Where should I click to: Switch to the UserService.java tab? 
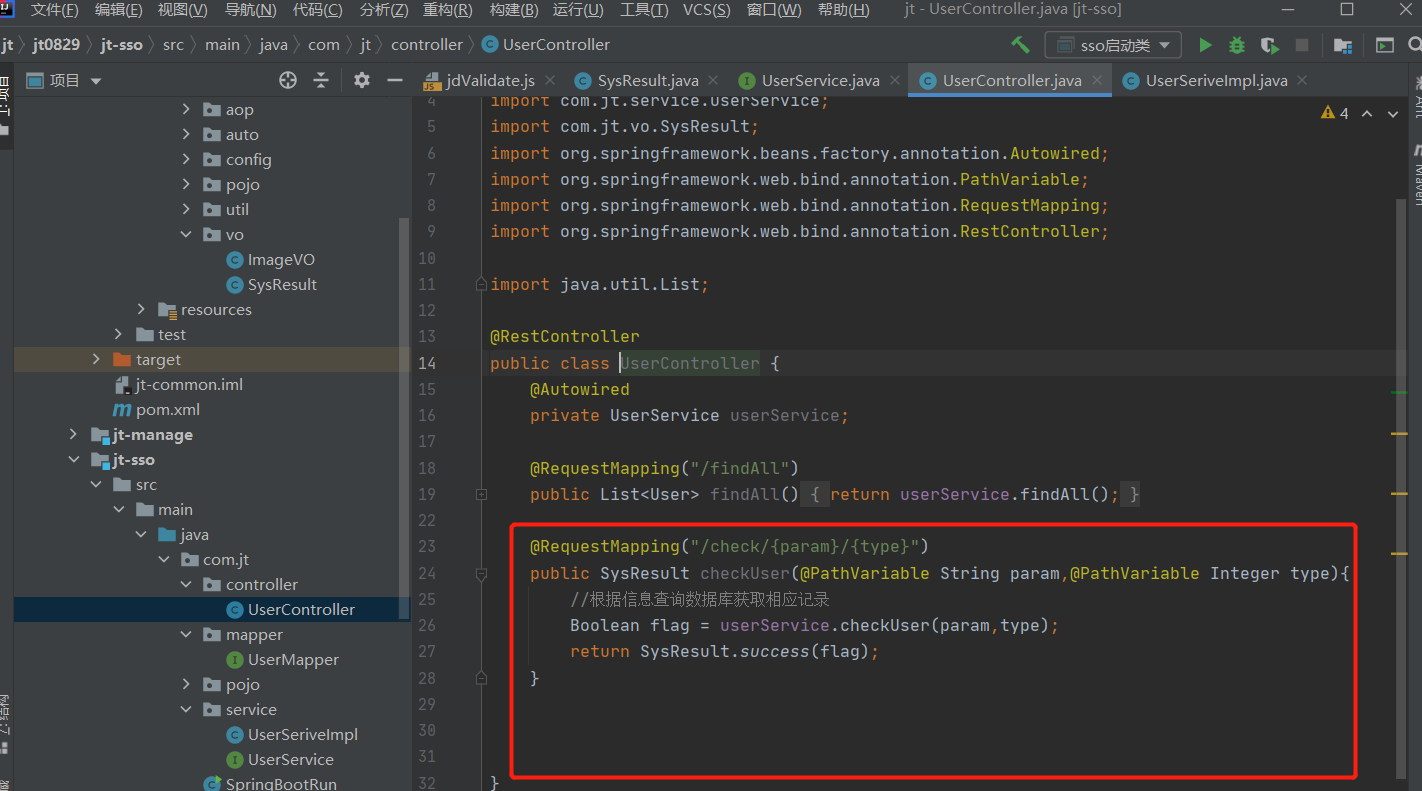820,80
